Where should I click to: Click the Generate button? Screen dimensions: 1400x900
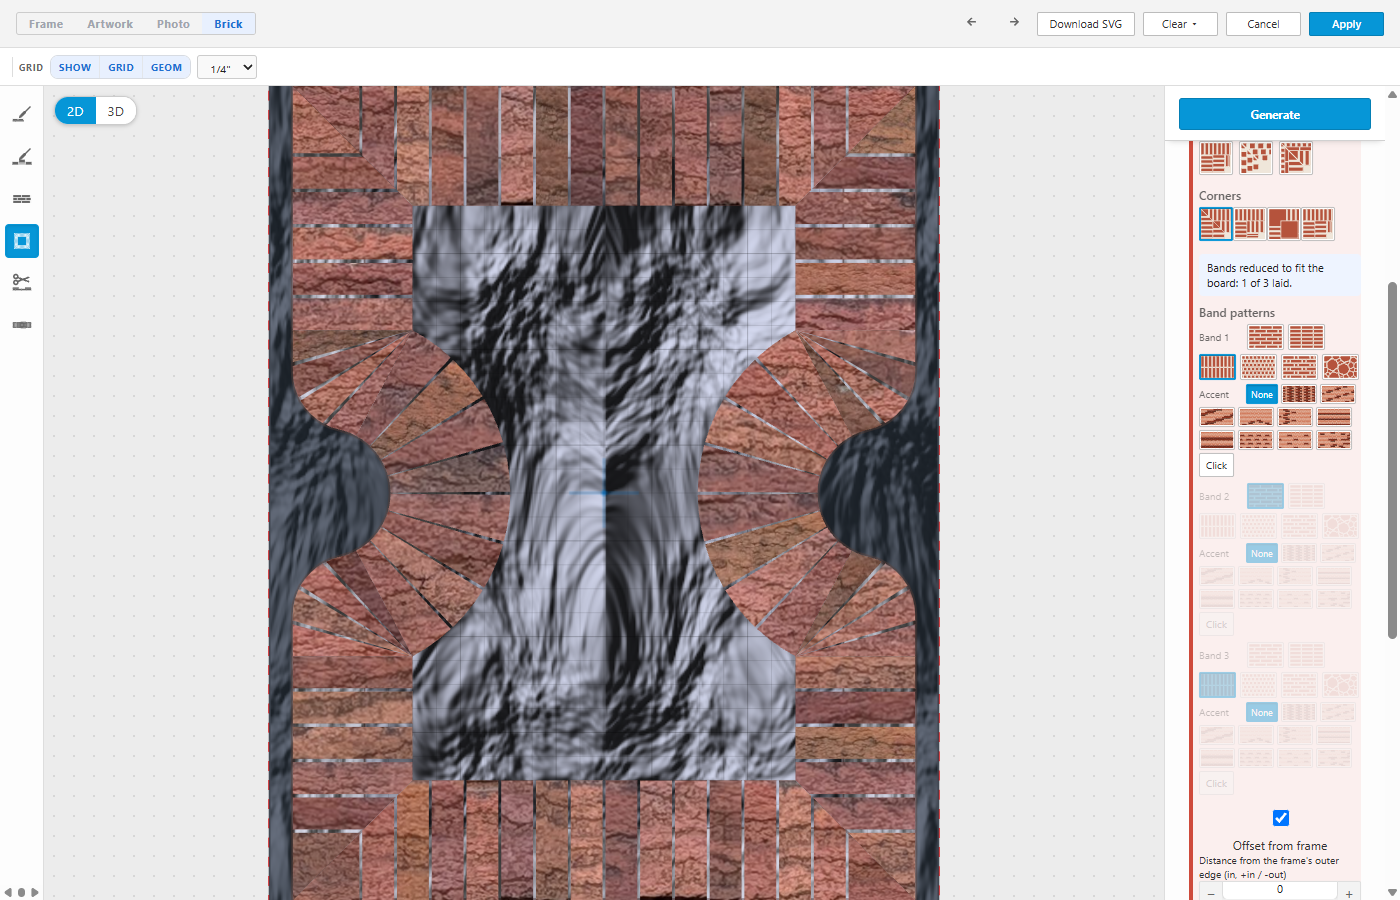click(1275, 114)
